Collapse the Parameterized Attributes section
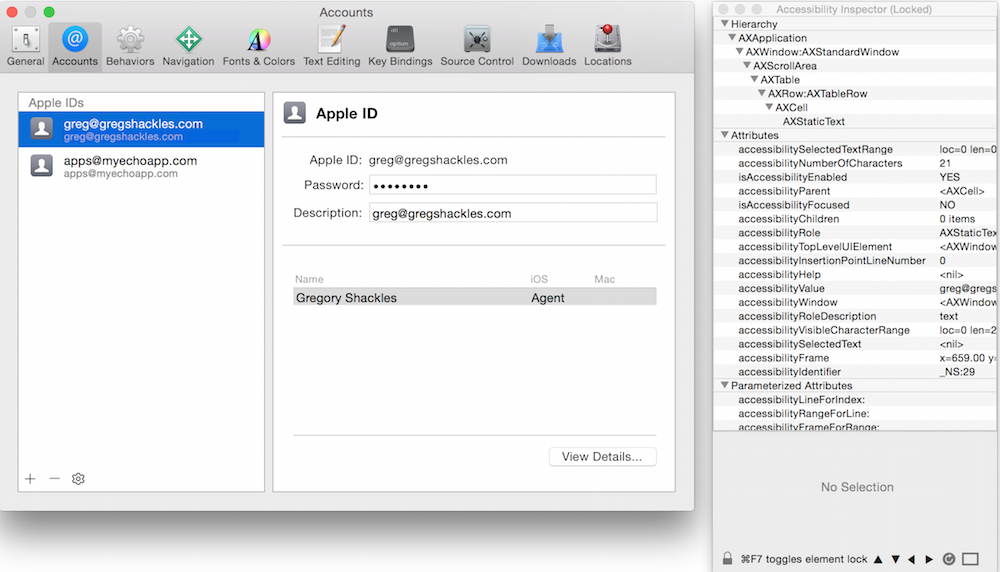This screenshot has height=572, width=1000. point(724,385)
